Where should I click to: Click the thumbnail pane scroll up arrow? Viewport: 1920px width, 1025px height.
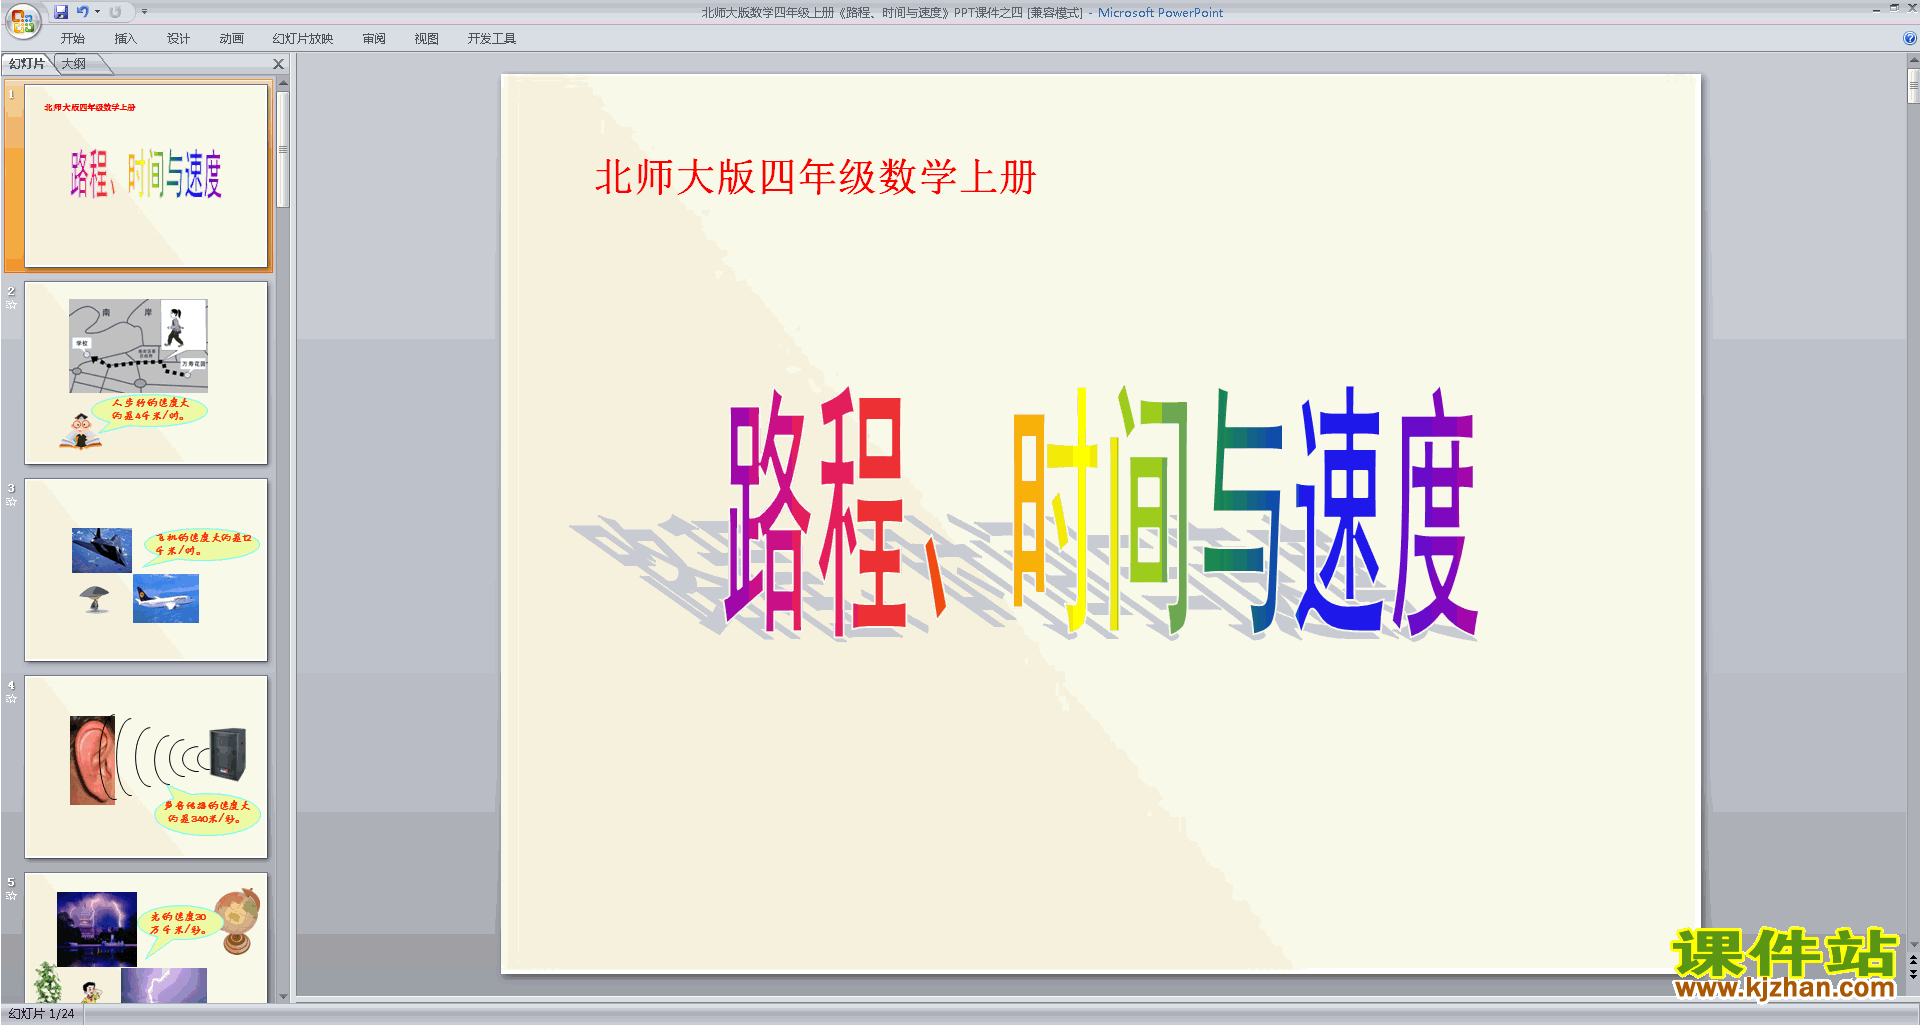[x=283, y=85]
